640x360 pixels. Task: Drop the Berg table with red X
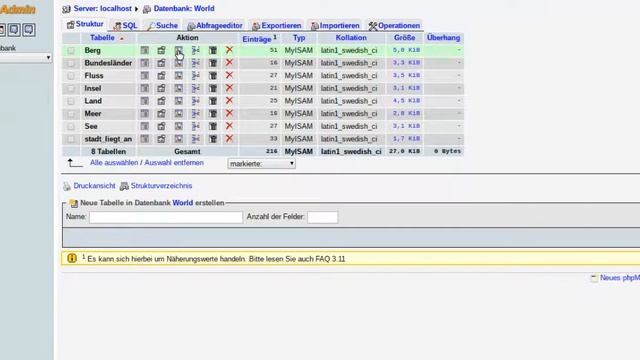tap(229, 50)
